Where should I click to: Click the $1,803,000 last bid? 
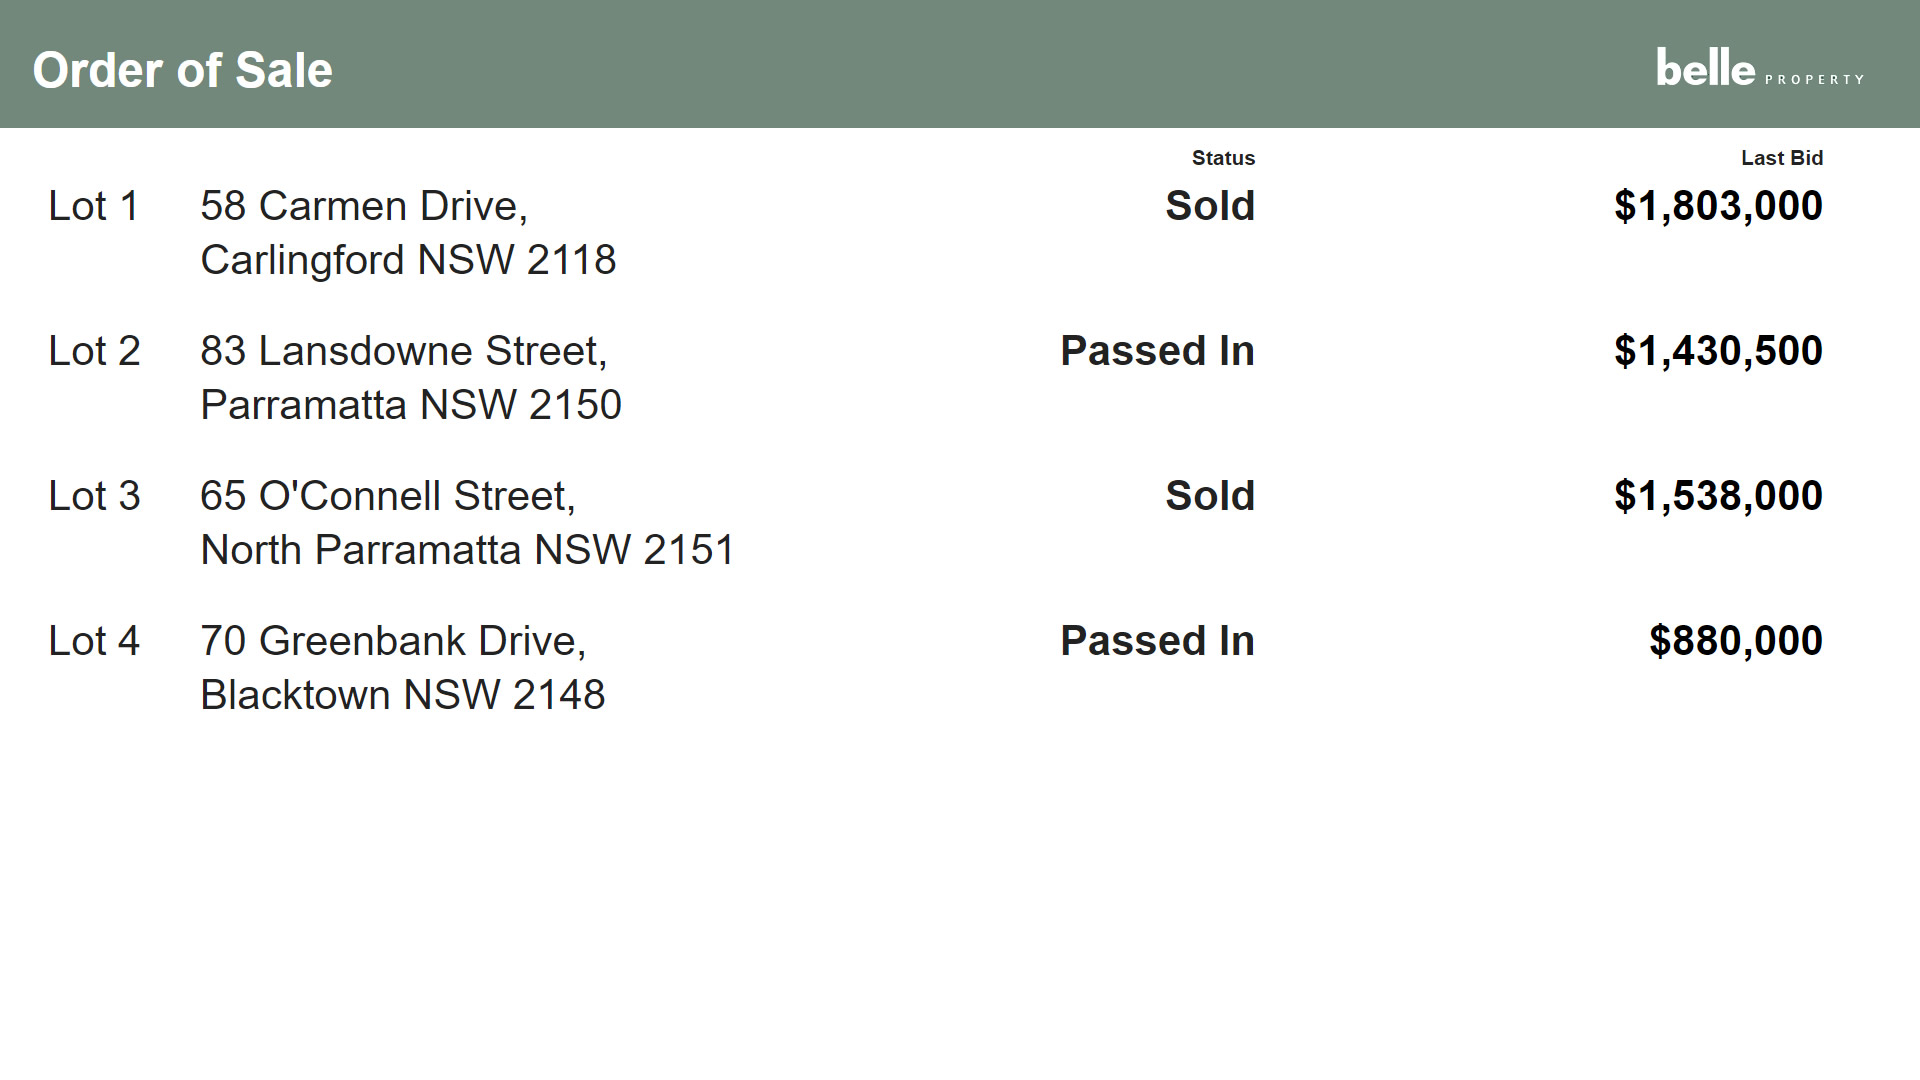1717,206
